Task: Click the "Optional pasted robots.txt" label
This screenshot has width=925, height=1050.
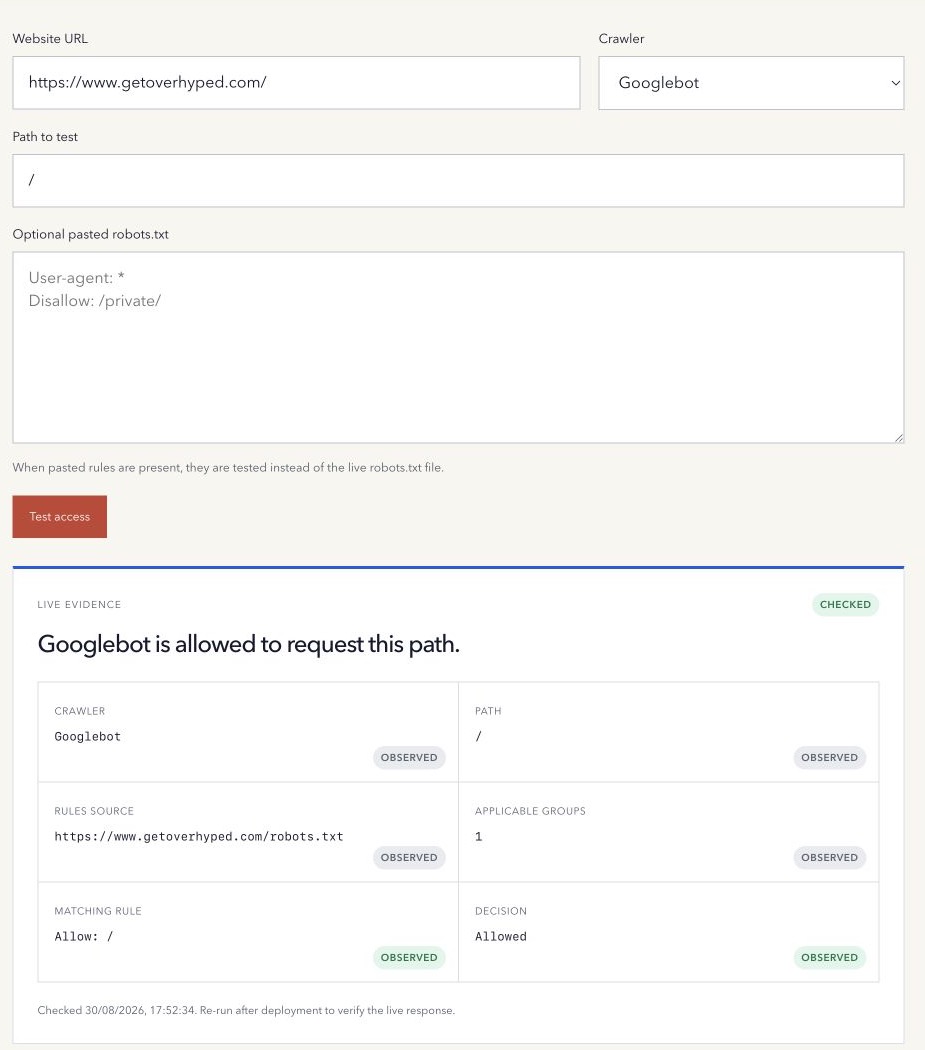Action: (x=90, y=234)
